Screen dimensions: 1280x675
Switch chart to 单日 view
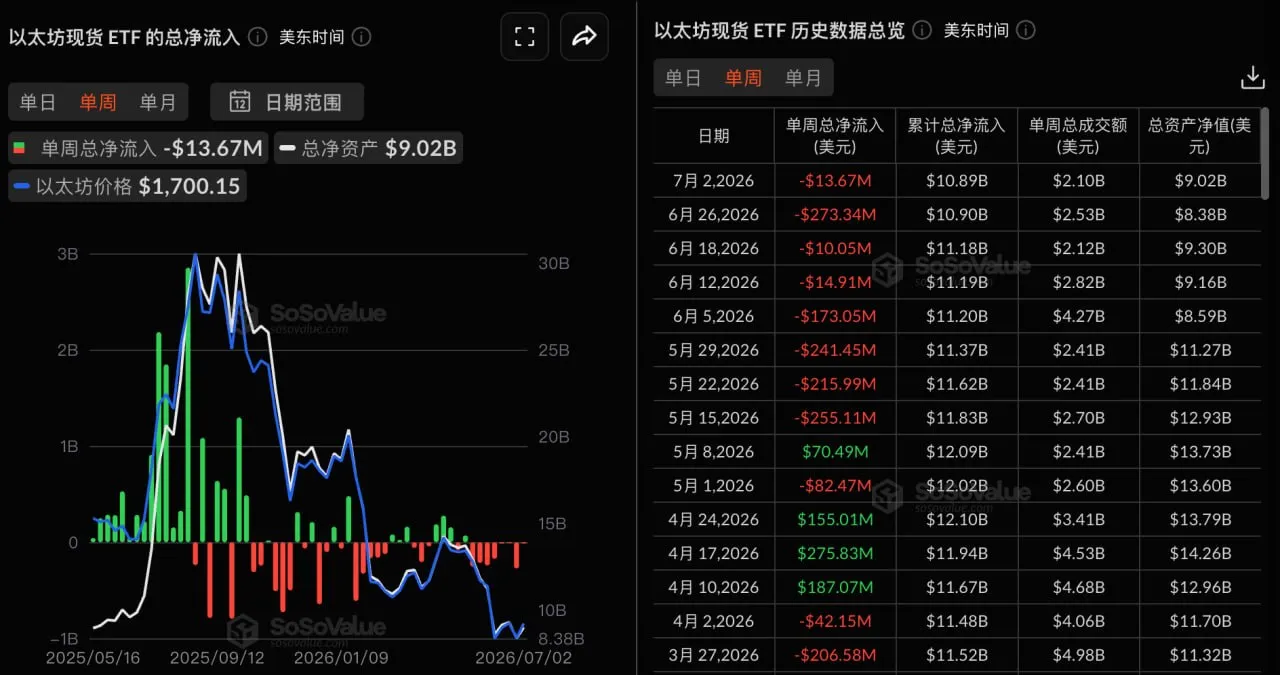38,102
